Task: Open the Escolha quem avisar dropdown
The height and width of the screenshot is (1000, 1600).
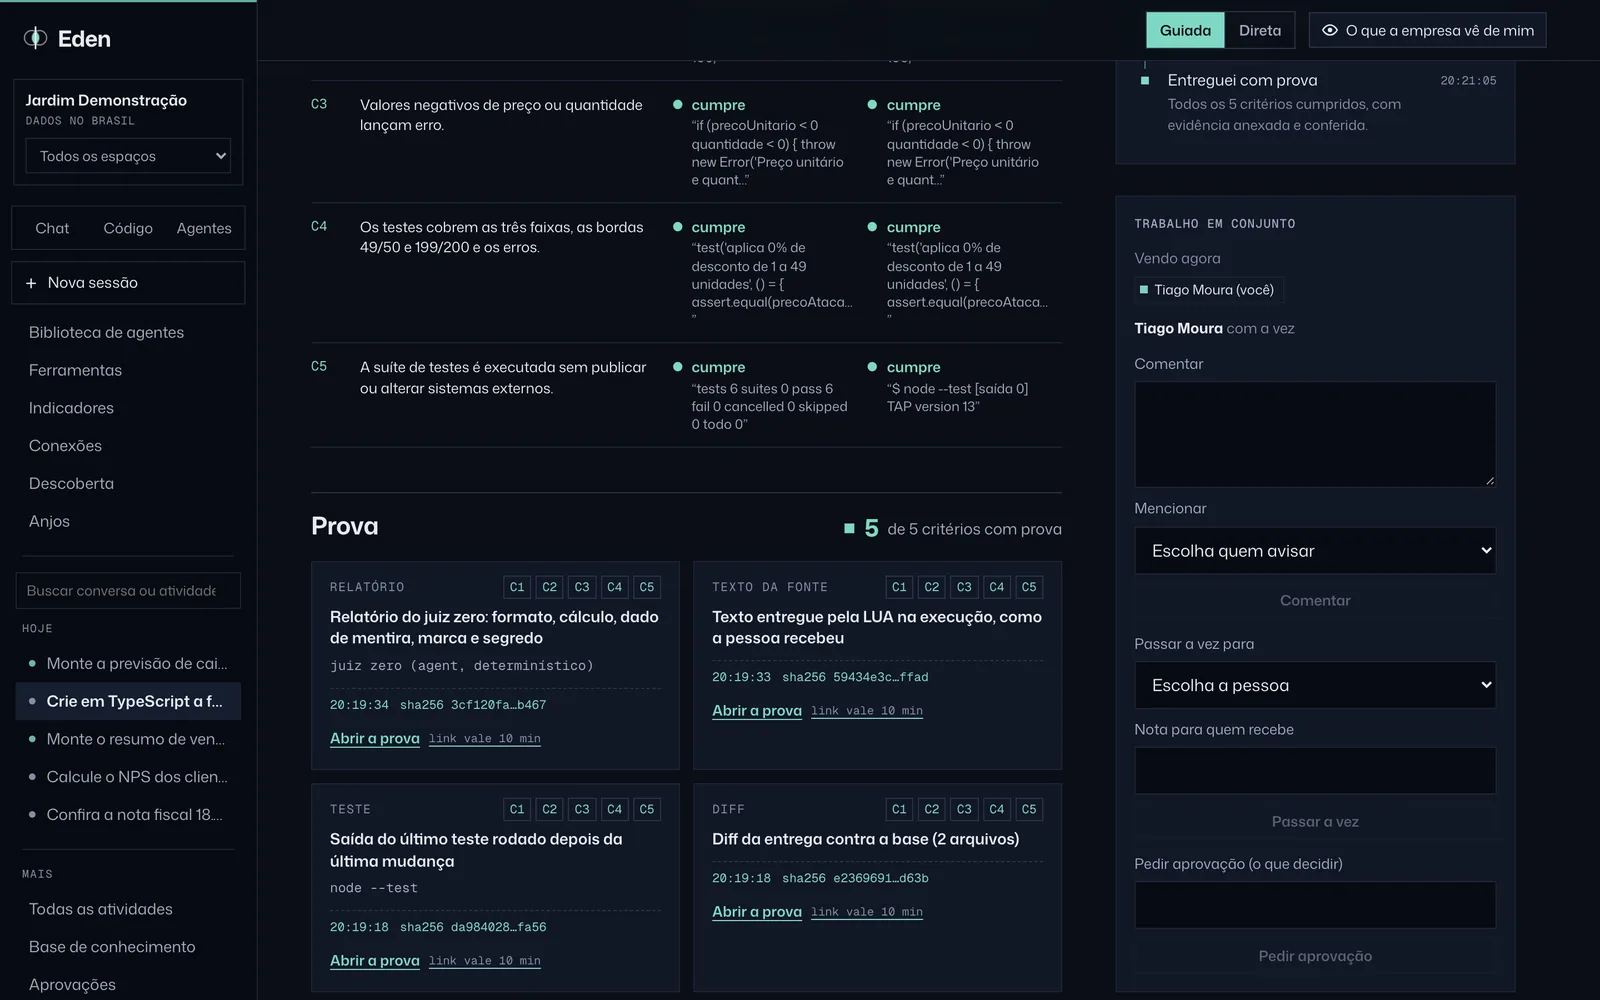Action: (1315, 551)
